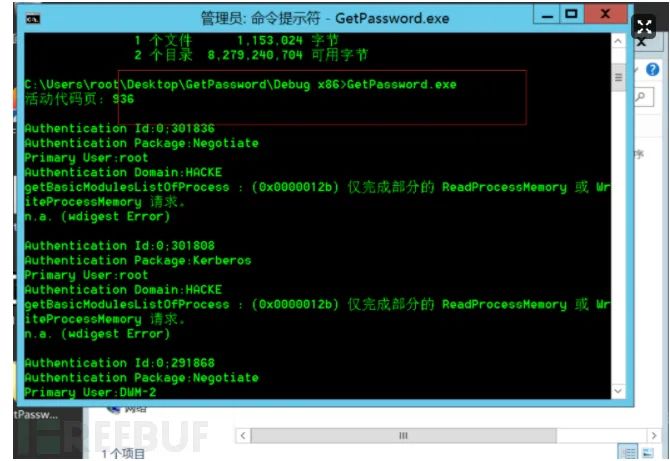Click the console scrollbar up arrow
Viewport: 670px width, 461px height.
[x=618, y=41]
